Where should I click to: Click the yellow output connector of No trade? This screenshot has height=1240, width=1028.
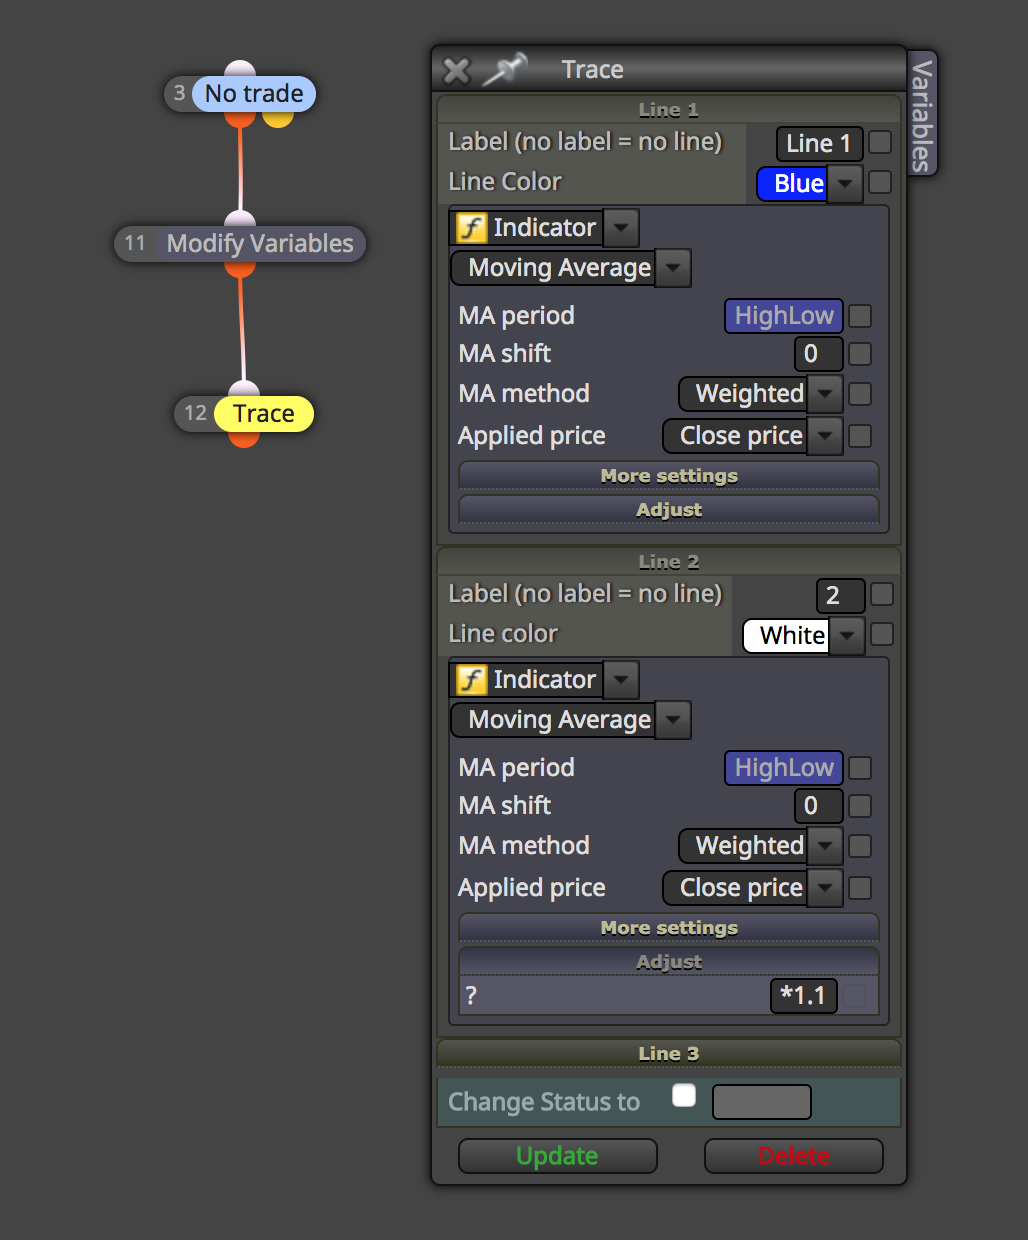[x=278, y=119]
